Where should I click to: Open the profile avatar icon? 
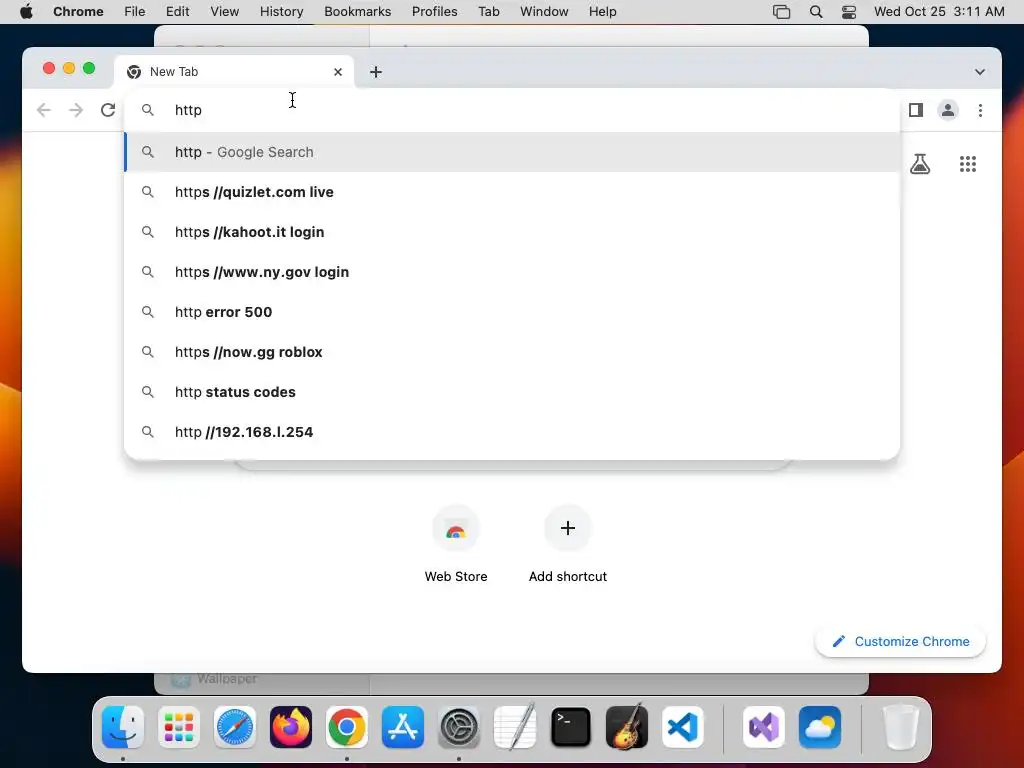(x=948, y=110)
